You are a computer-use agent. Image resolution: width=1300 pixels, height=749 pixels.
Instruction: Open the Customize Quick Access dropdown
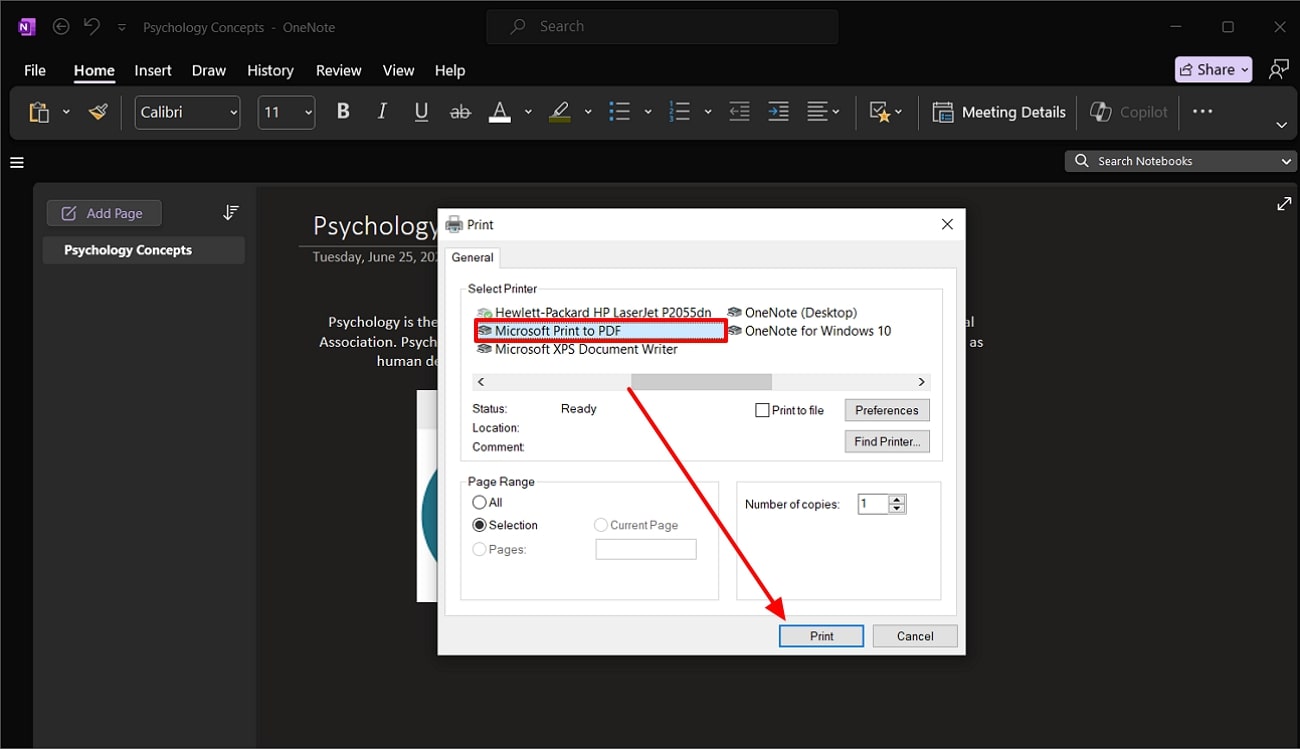tap(122, 27)
